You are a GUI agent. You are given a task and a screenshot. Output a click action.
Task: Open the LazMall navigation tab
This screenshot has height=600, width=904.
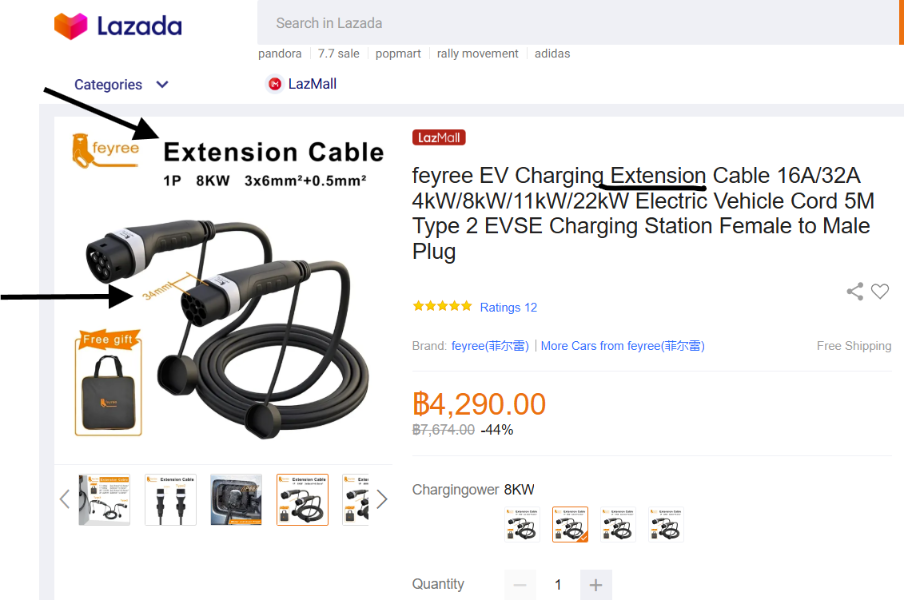tap(302, 84)
